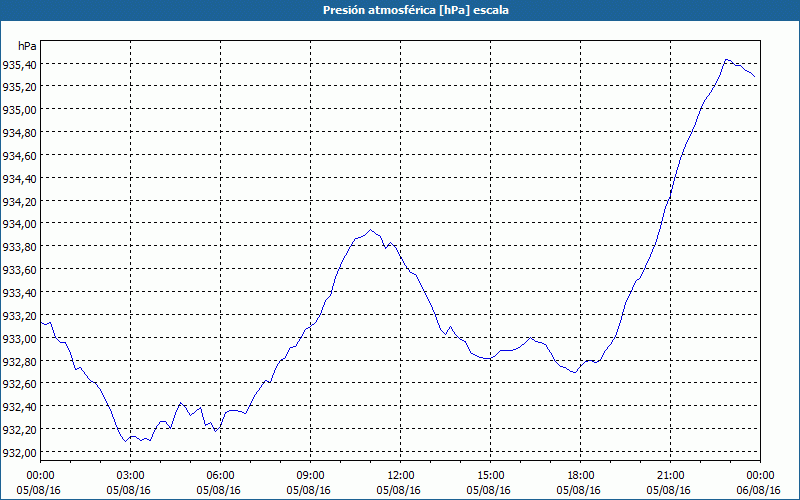
Task: Click the 934,20 y-axis label
Action: click(19, 202)
